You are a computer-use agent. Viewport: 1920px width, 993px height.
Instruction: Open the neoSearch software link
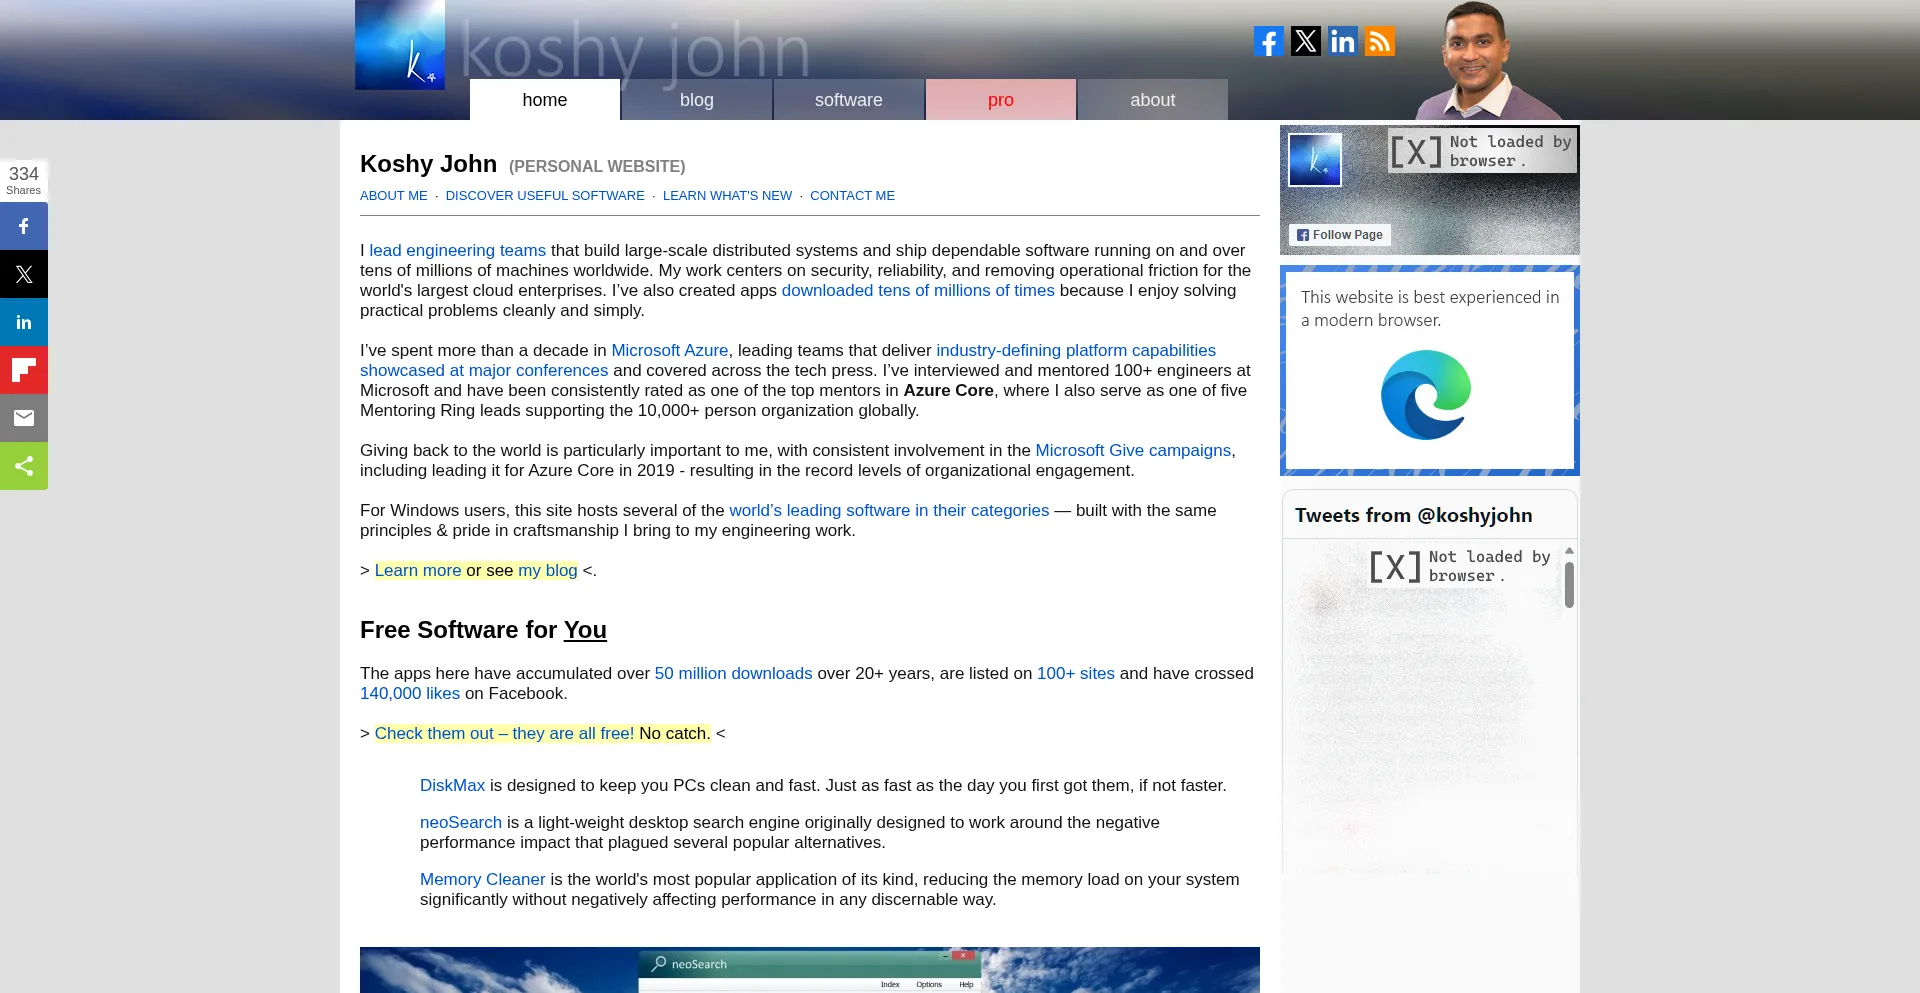tap(461, 823)
